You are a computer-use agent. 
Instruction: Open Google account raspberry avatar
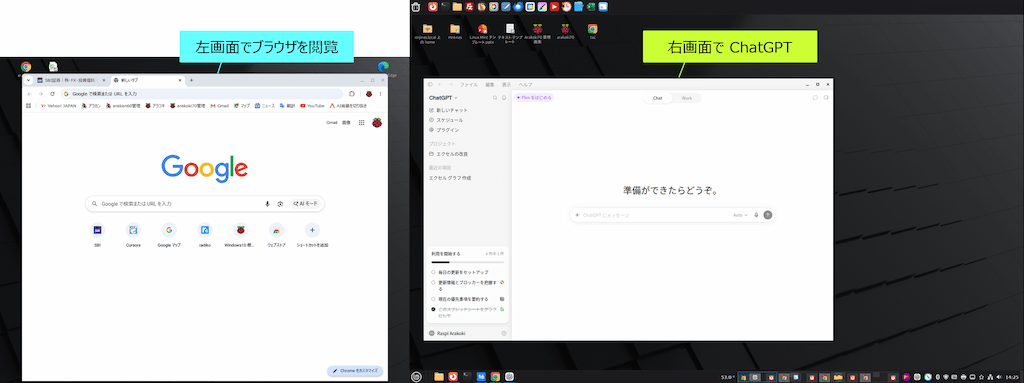click(x=377, y=122)
